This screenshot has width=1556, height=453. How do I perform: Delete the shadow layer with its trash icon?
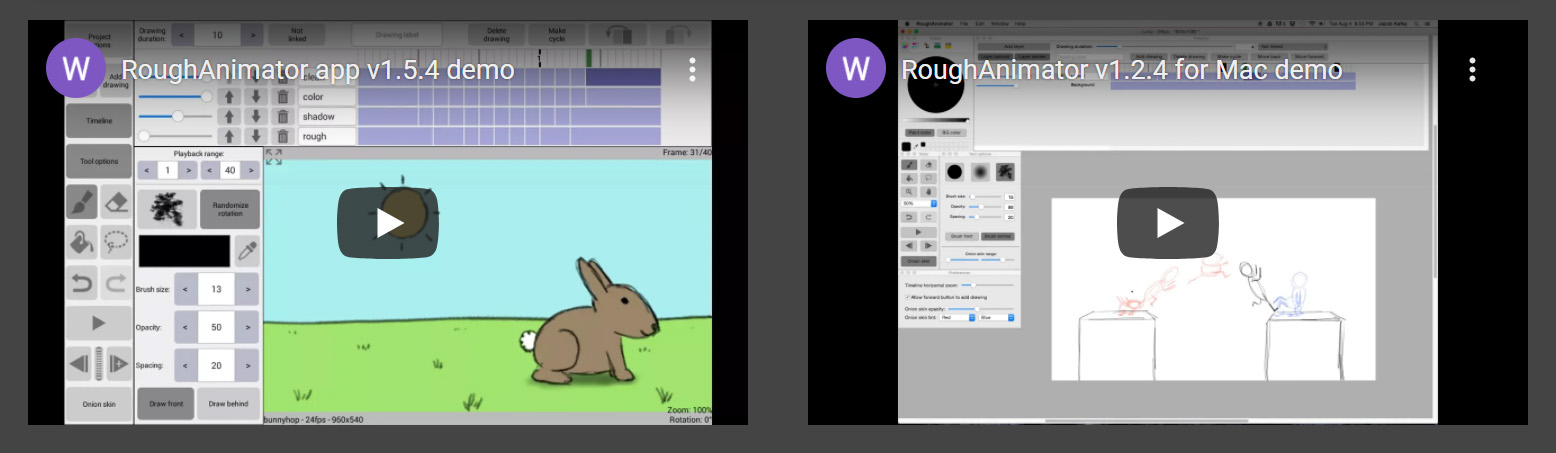283,116
